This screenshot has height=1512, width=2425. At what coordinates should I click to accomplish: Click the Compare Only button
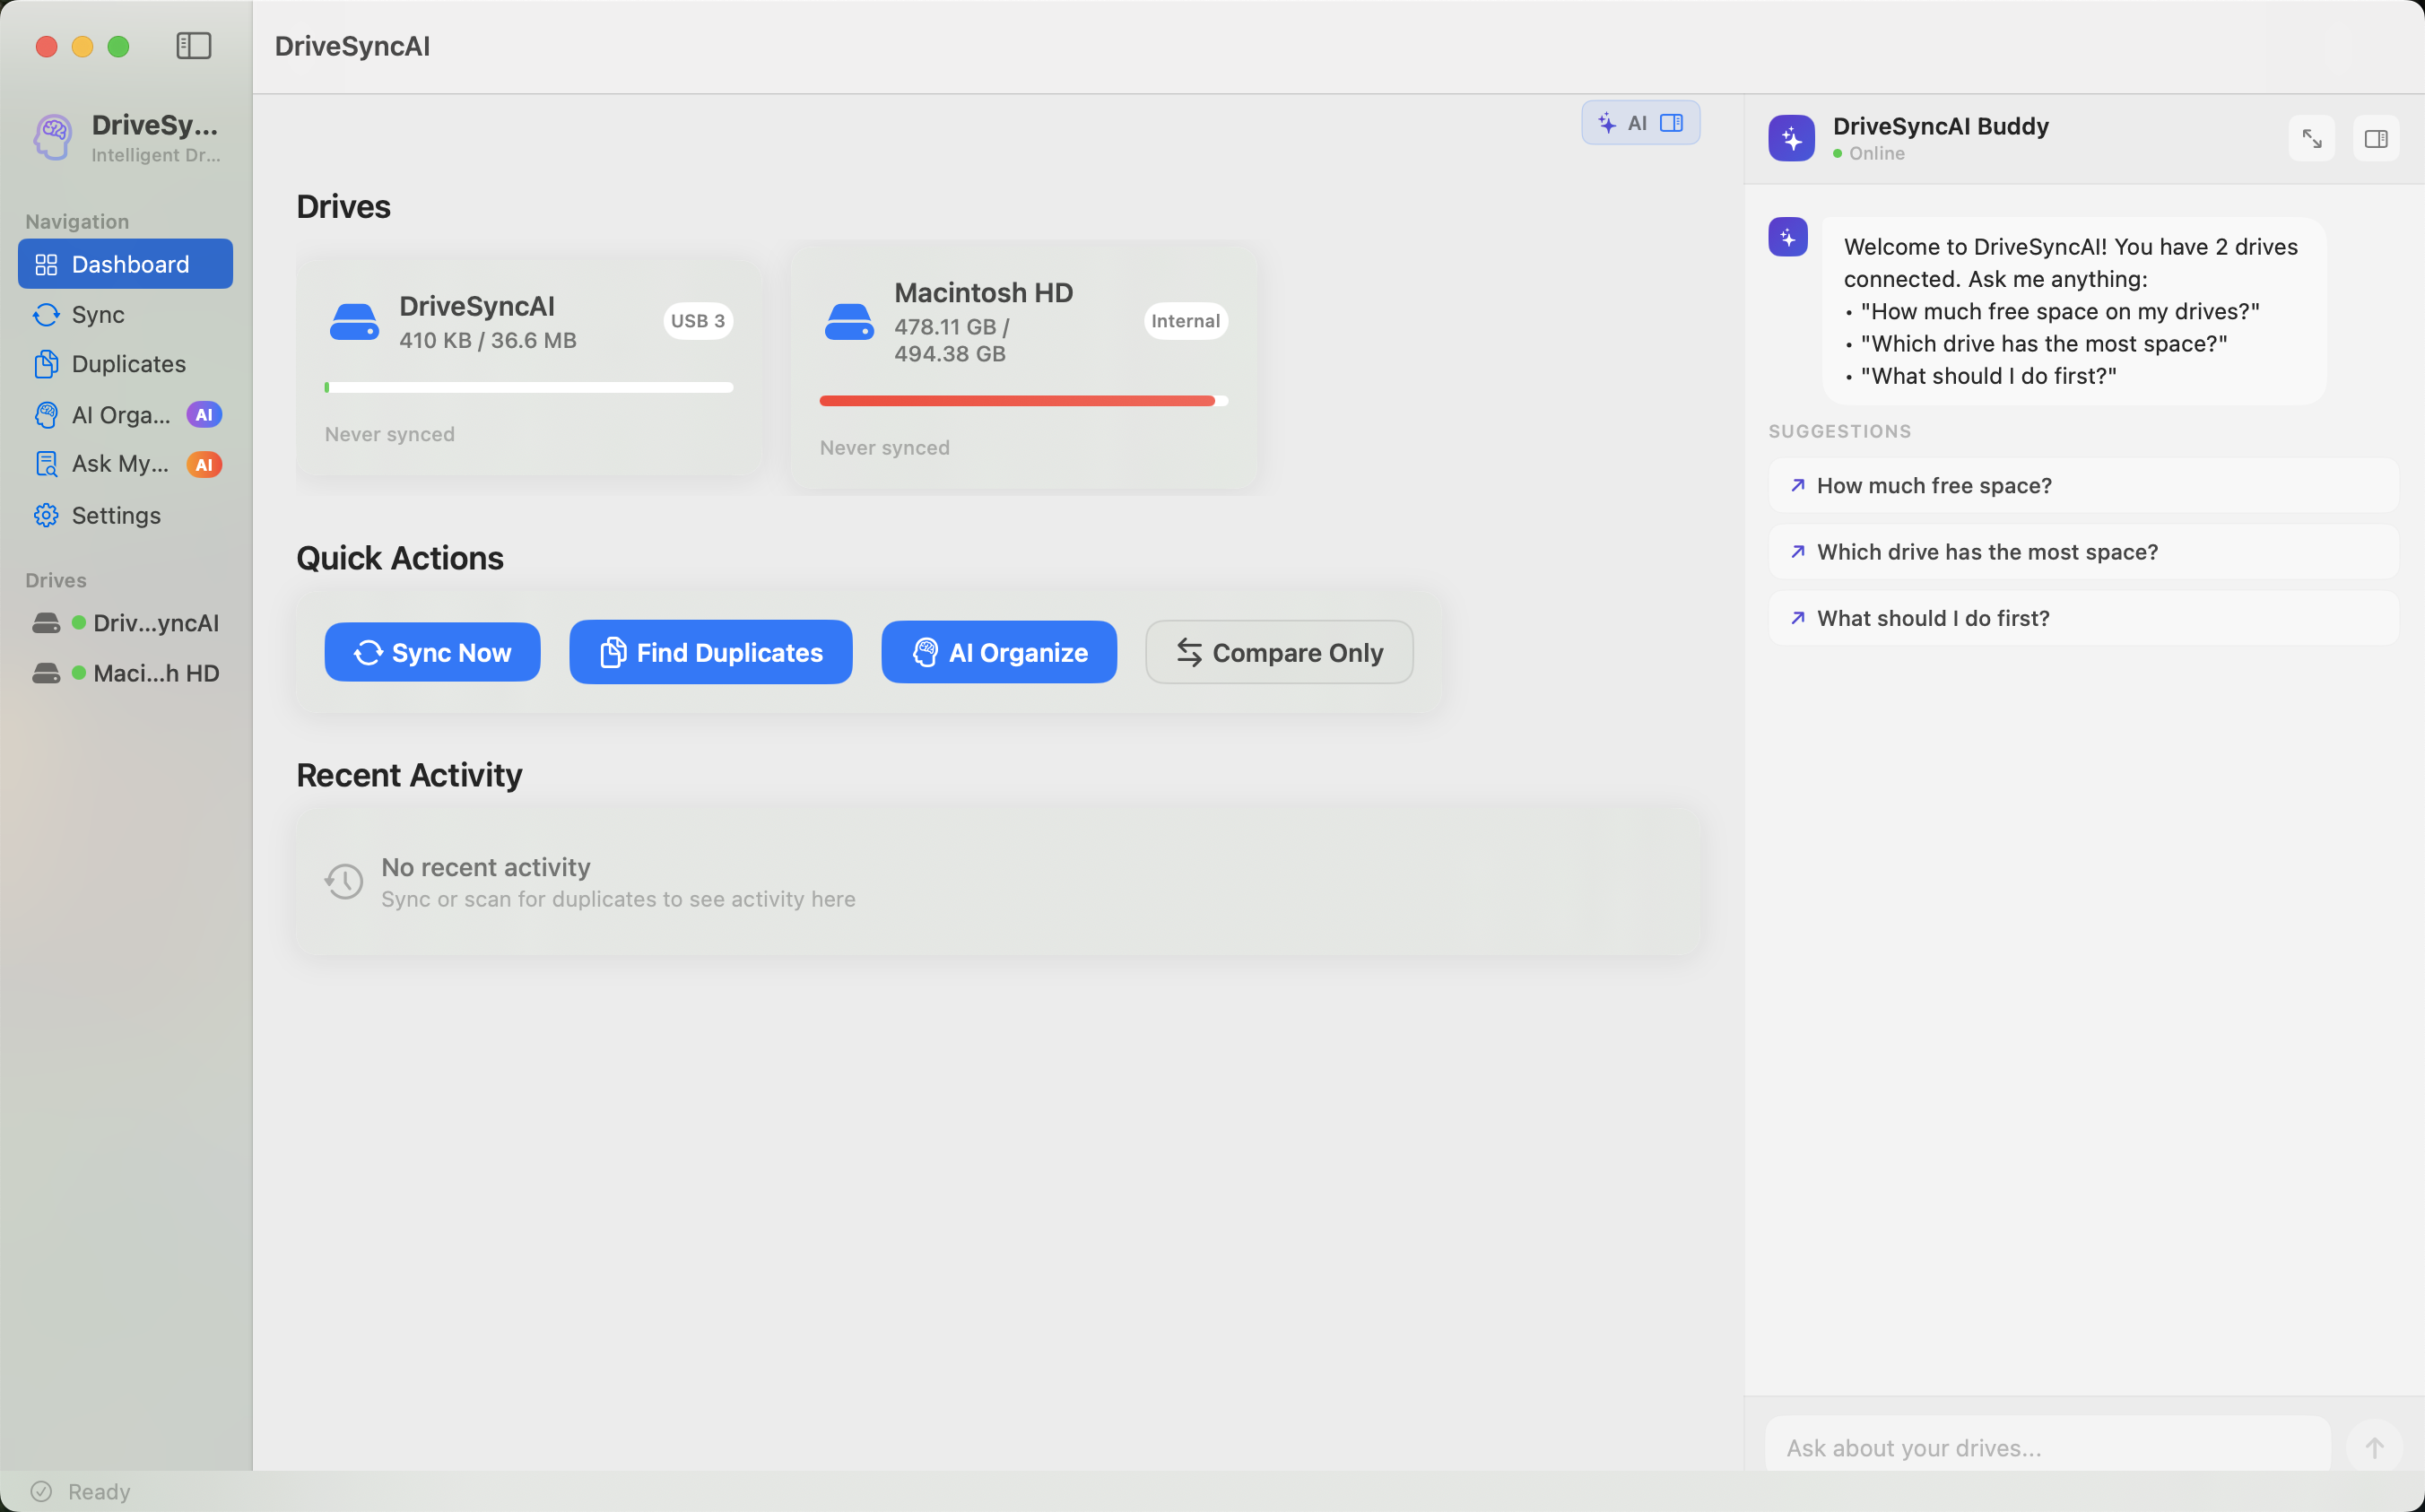click(x=1279, y=652)
